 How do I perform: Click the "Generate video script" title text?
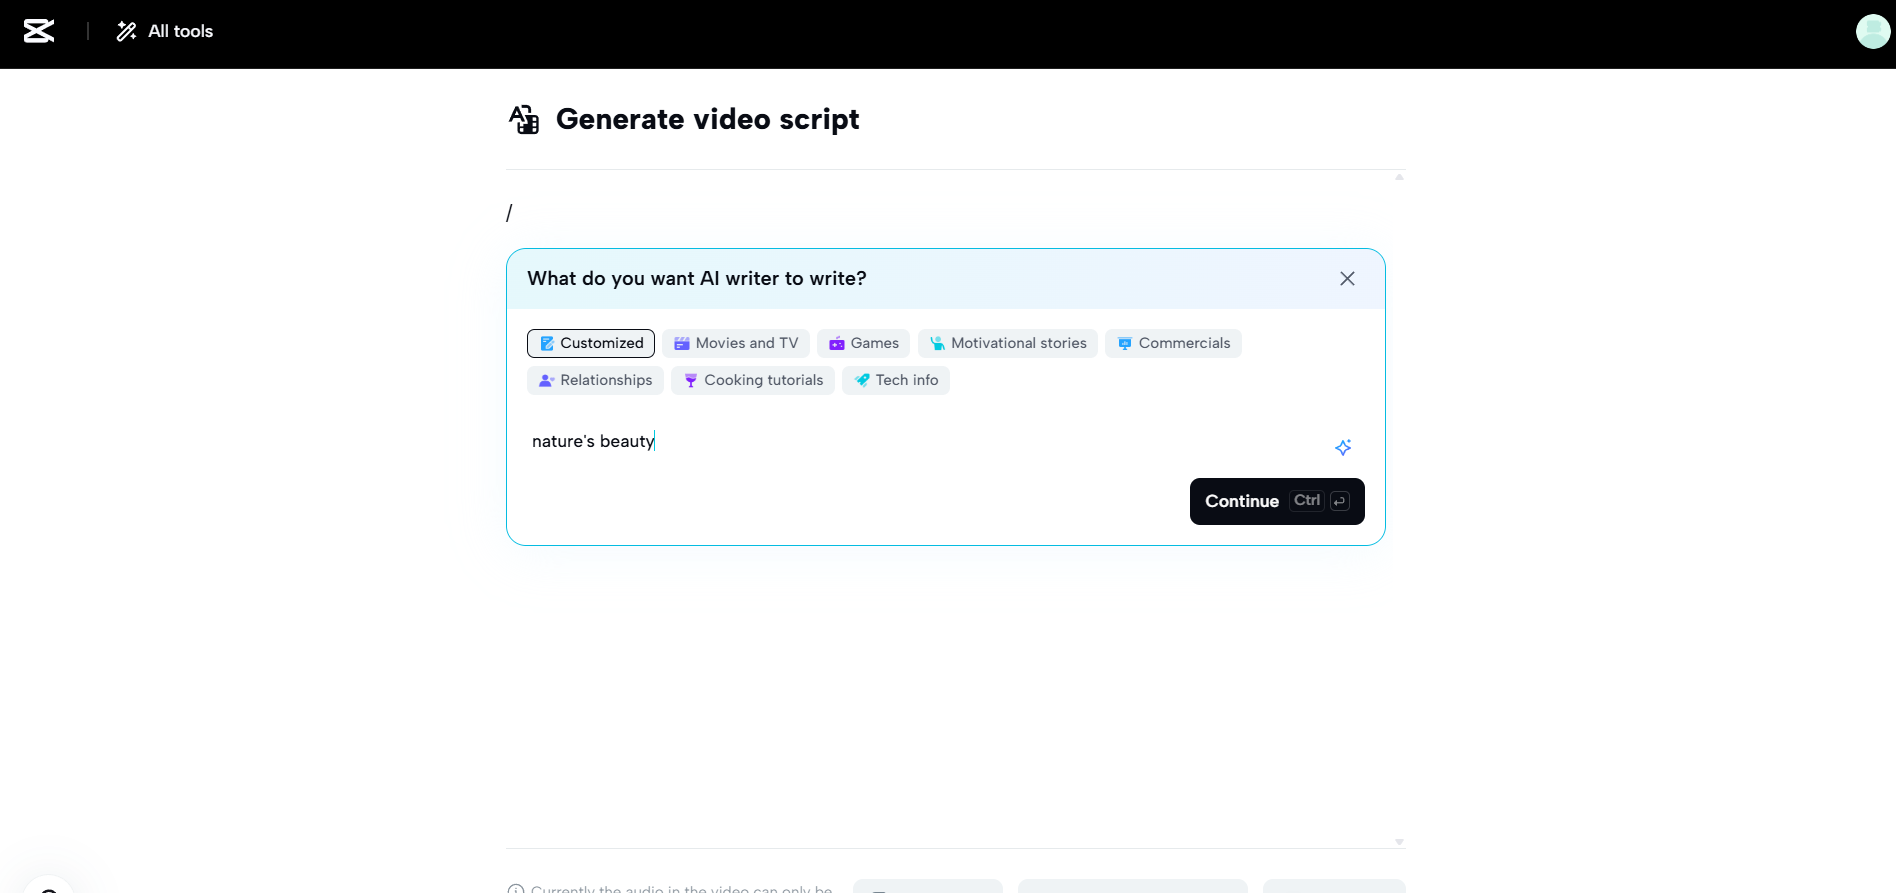[708, 119]
